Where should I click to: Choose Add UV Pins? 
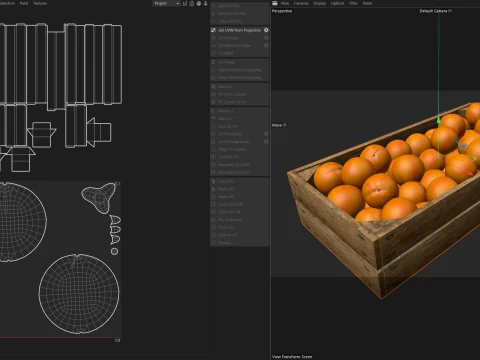point(240,6)
